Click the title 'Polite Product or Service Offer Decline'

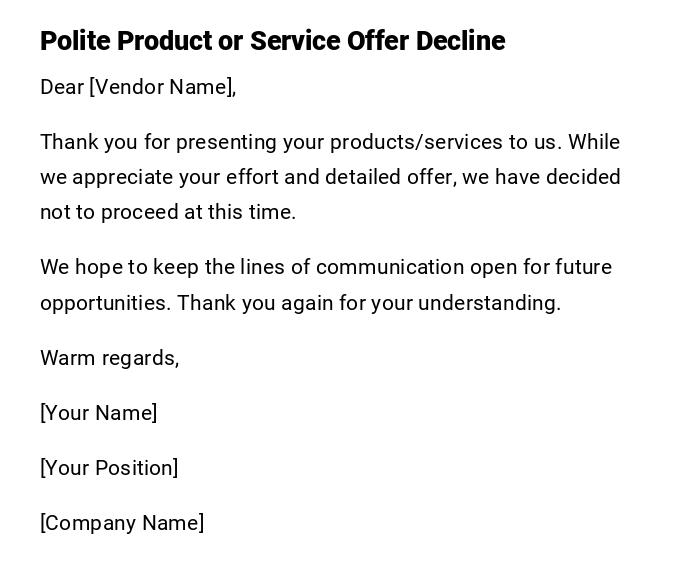coord(272,41)
